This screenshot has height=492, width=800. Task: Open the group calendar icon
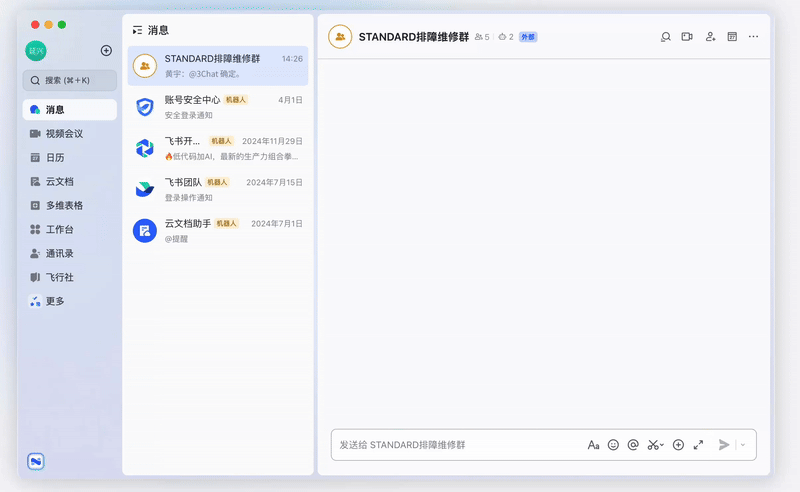(x=732, y=37)
